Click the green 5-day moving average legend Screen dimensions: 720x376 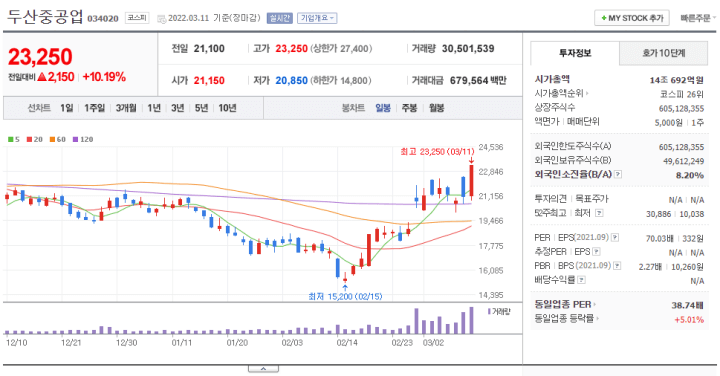coord(14,140)
